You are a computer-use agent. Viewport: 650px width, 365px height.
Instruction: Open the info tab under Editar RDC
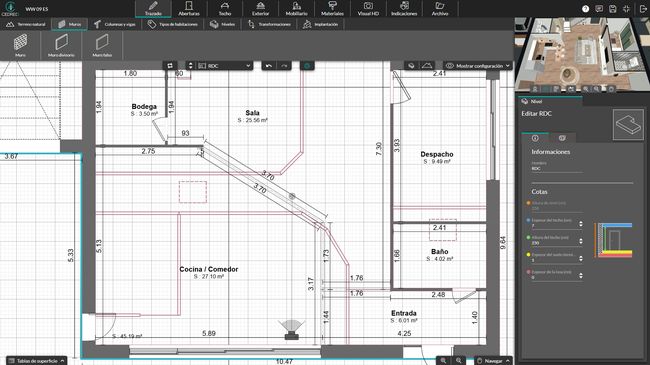click(x=535, y=138)
